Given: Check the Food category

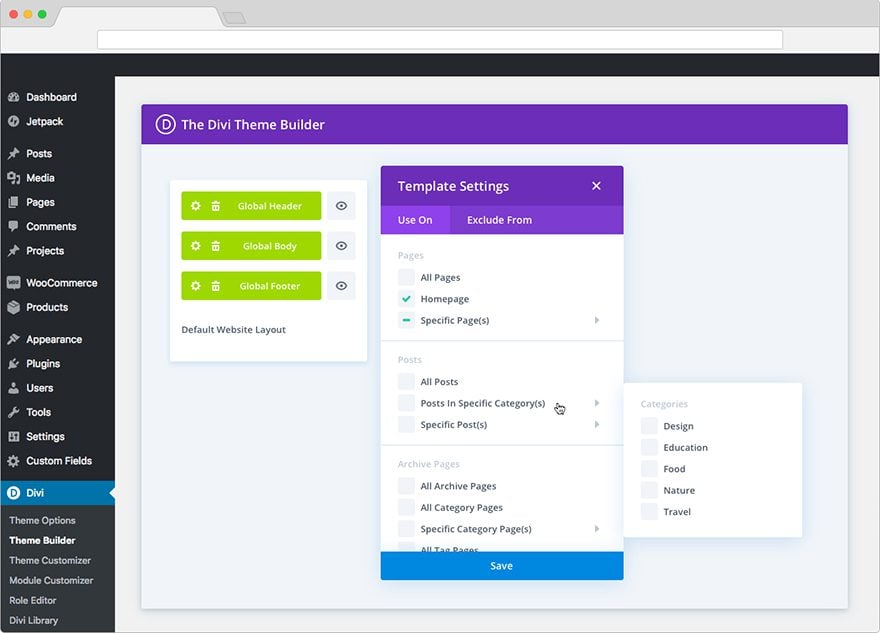Looking at the screenshot, I should (649, 468).
